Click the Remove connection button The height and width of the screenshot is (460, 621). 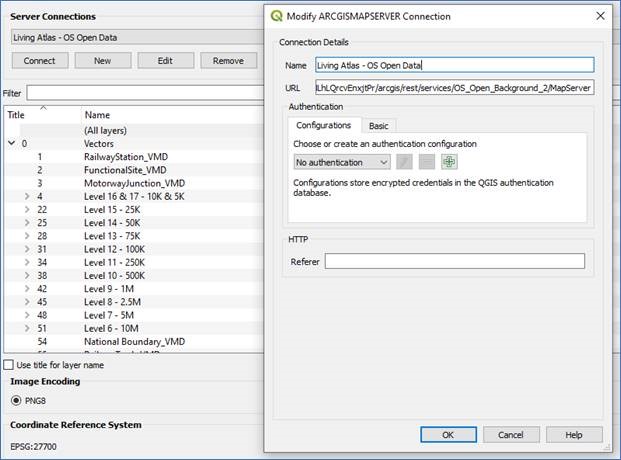tap(228, 61)
